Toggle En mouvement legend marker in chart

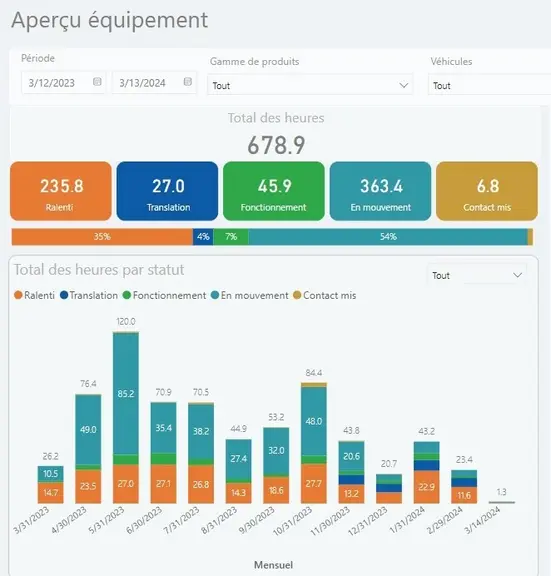coord(215,295)
